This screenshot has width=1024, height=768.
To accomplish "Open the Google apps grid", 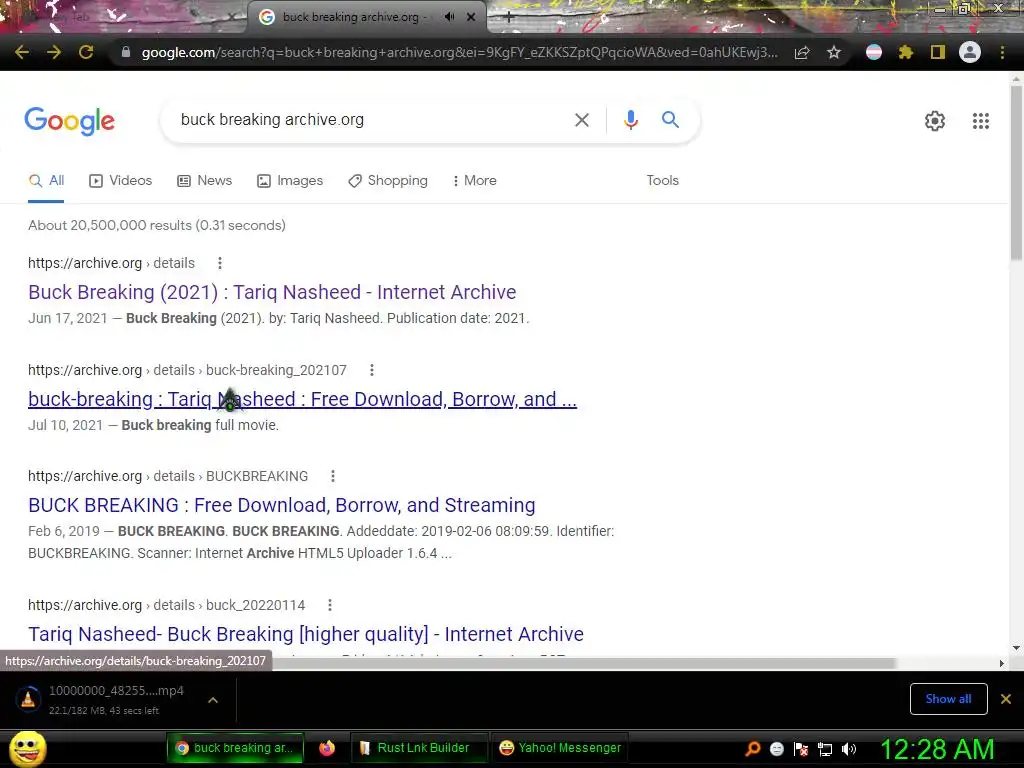I will pyautogui.click(x=980, y=121).
